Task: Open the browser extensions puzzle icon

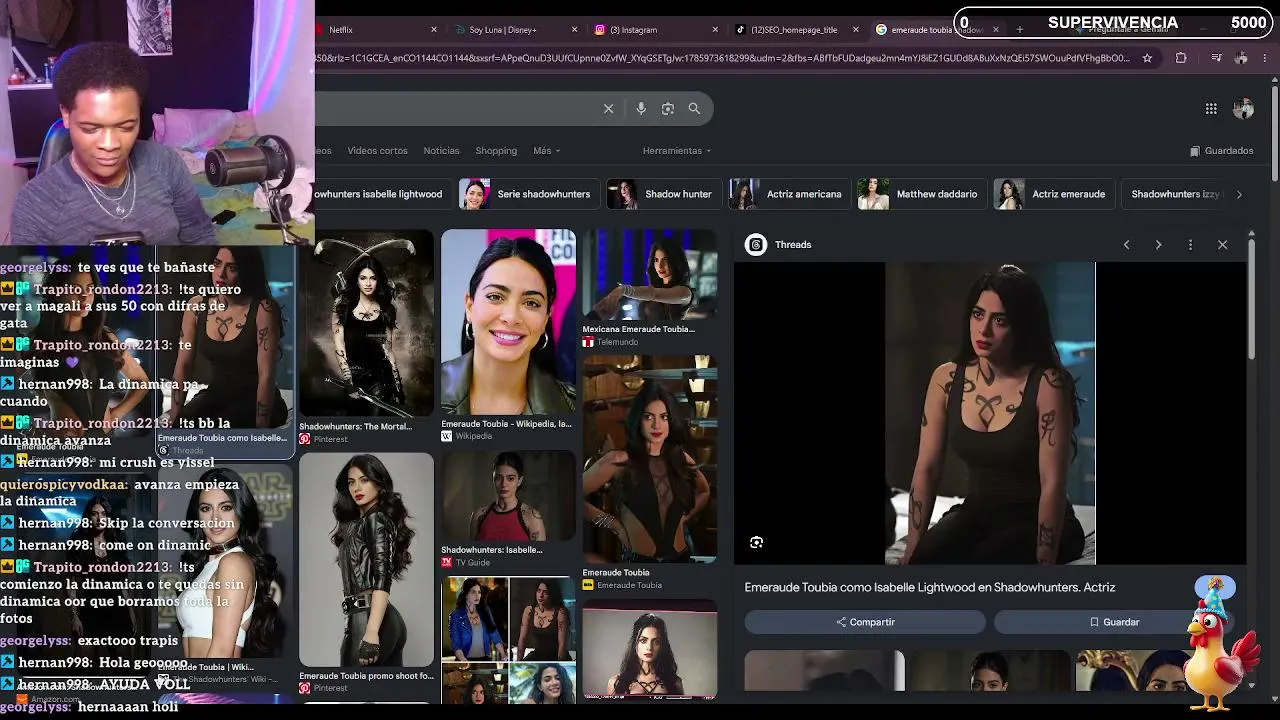Action: pyautogui.click(x=1181, y=58)
